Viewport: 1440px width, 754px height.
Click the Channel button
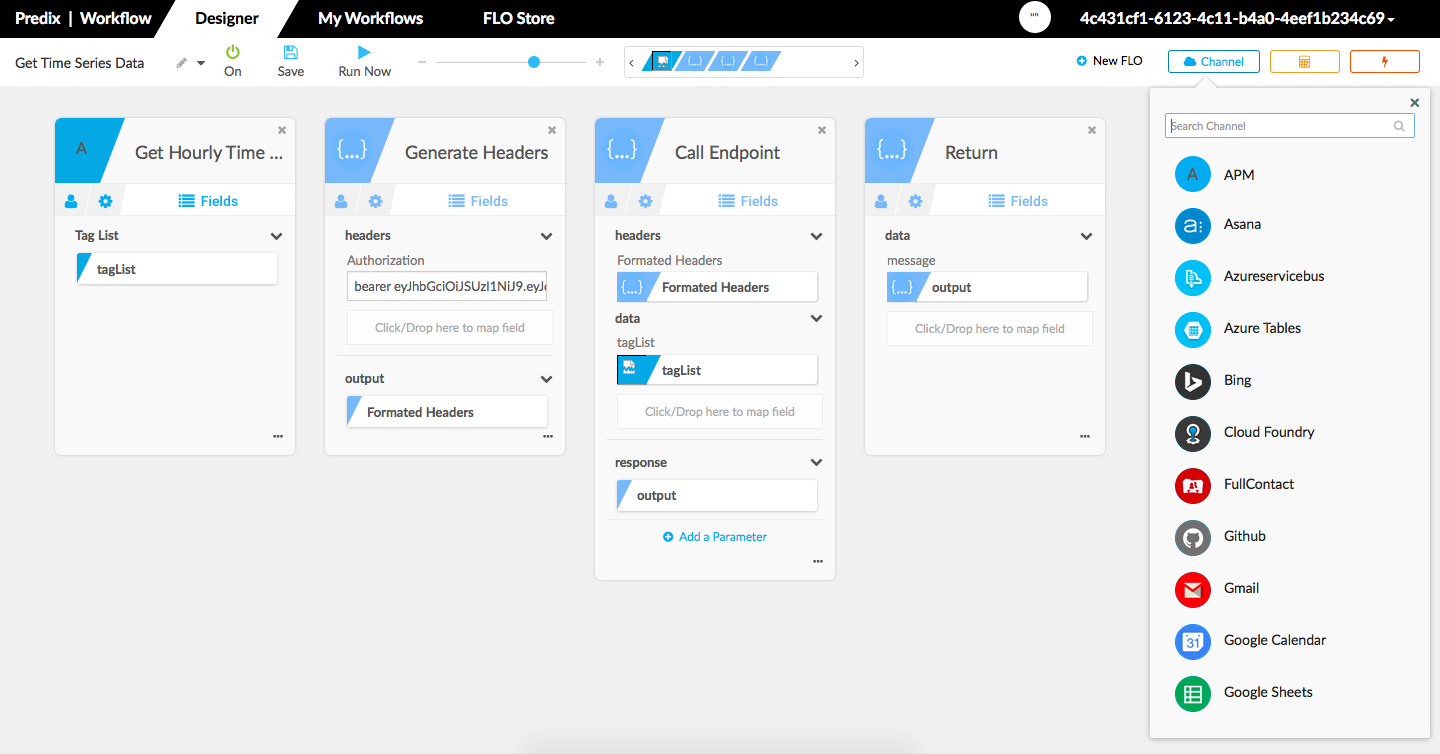tap(1213, 62)
